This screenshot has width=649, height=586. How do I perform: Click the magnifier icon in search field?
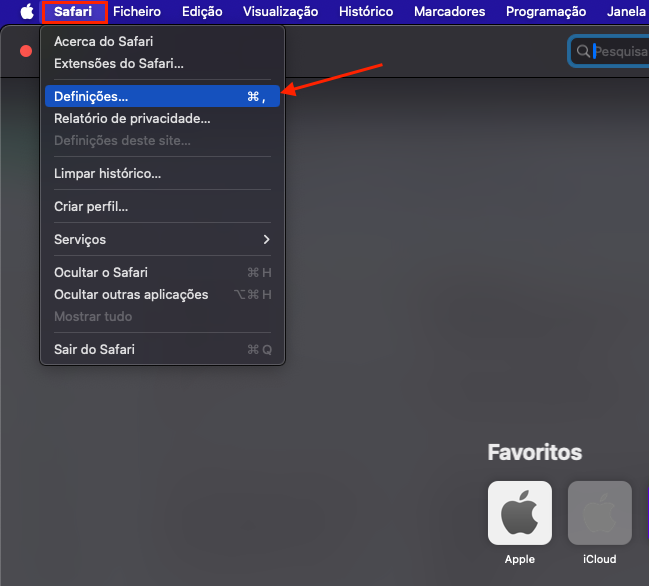583,51
